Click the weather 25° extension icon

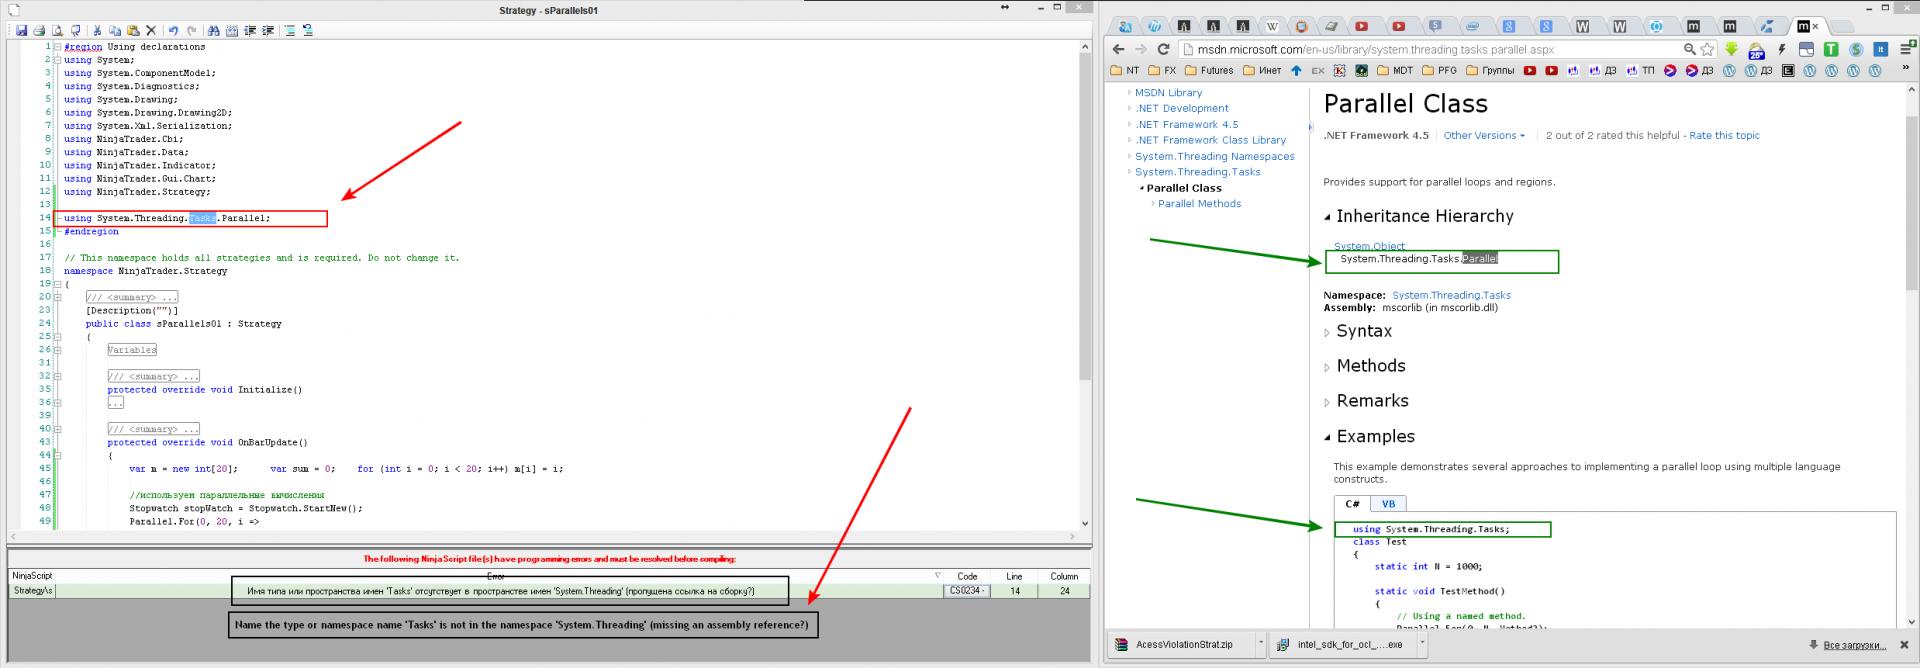(1757, 50)
